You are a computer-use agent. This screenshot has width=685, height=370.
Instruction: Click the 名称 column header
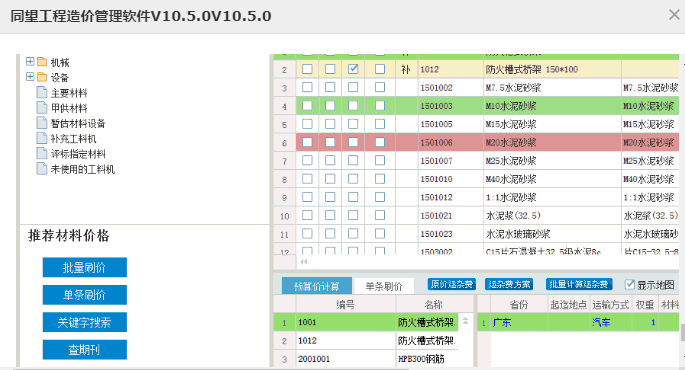pyautogui.click(x=434, y=304)
